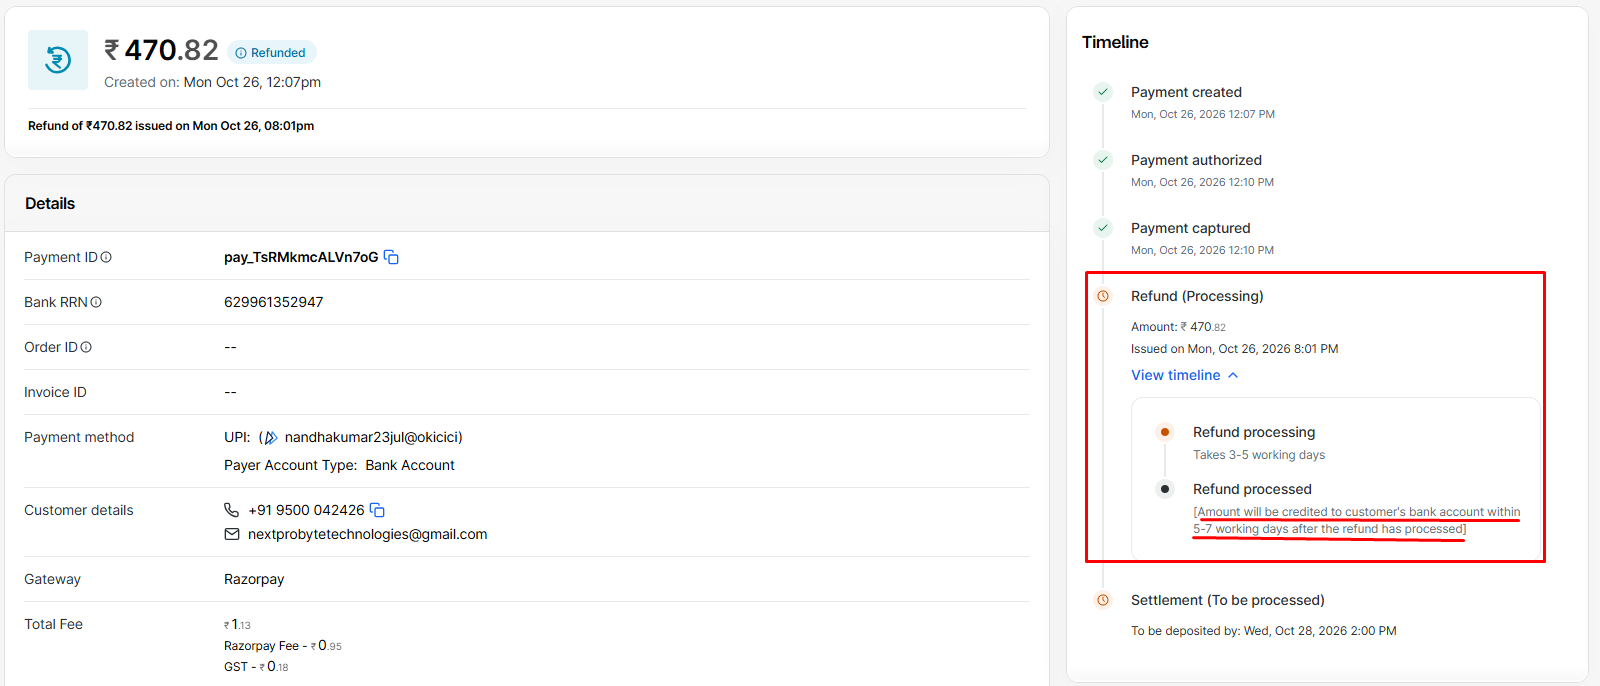Show info tooltip for Payment ID
This screenshot has width=1600, height=686.
coord(106,258)
